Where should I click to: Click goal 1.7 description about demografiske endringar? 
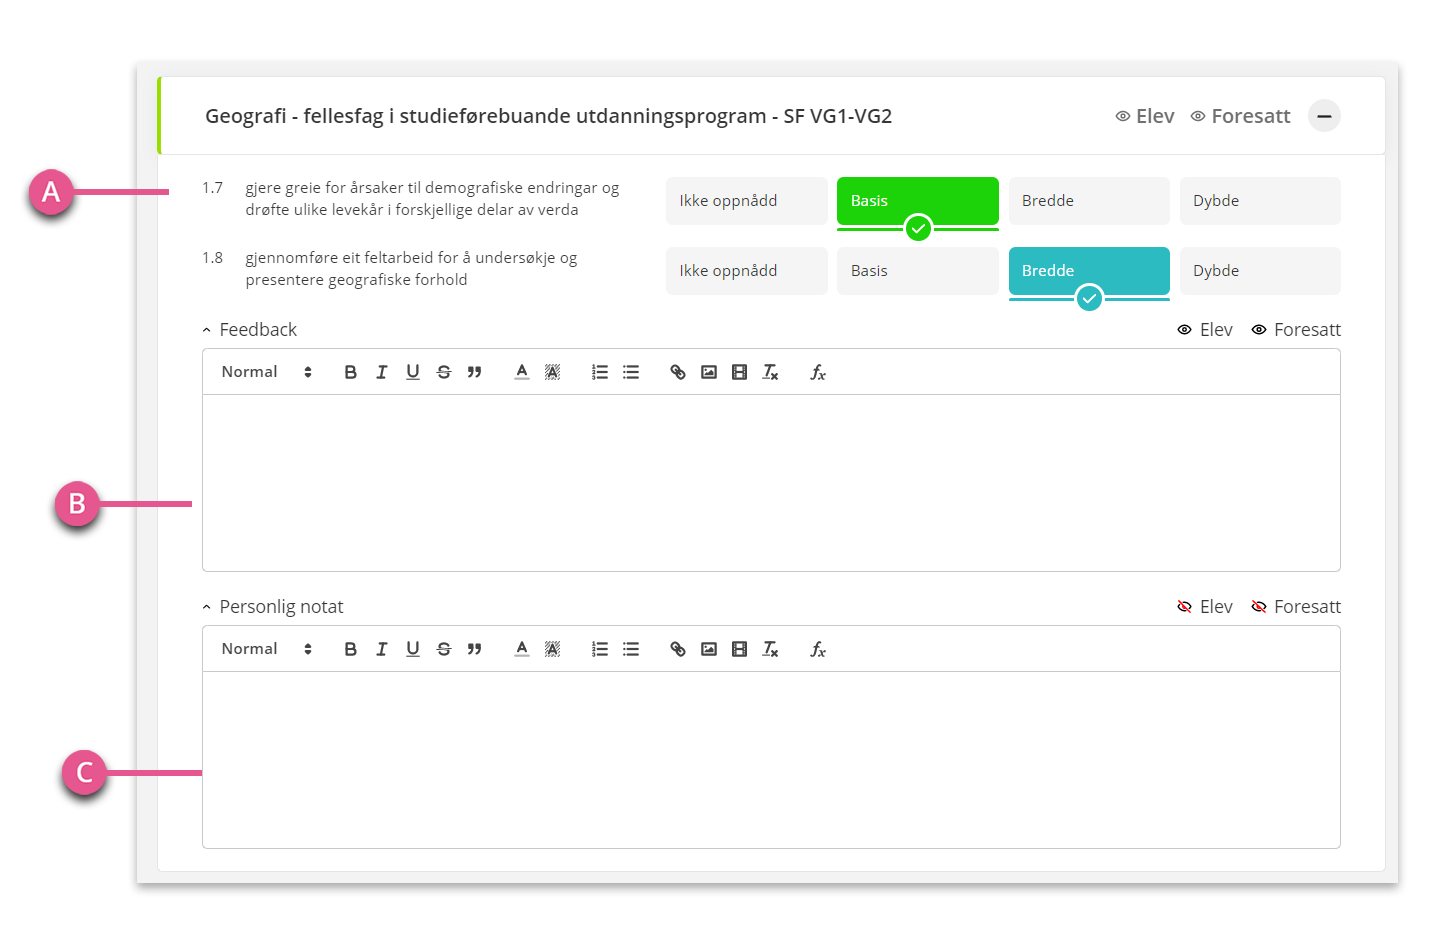pyautogui.click(x=432, y=199)
